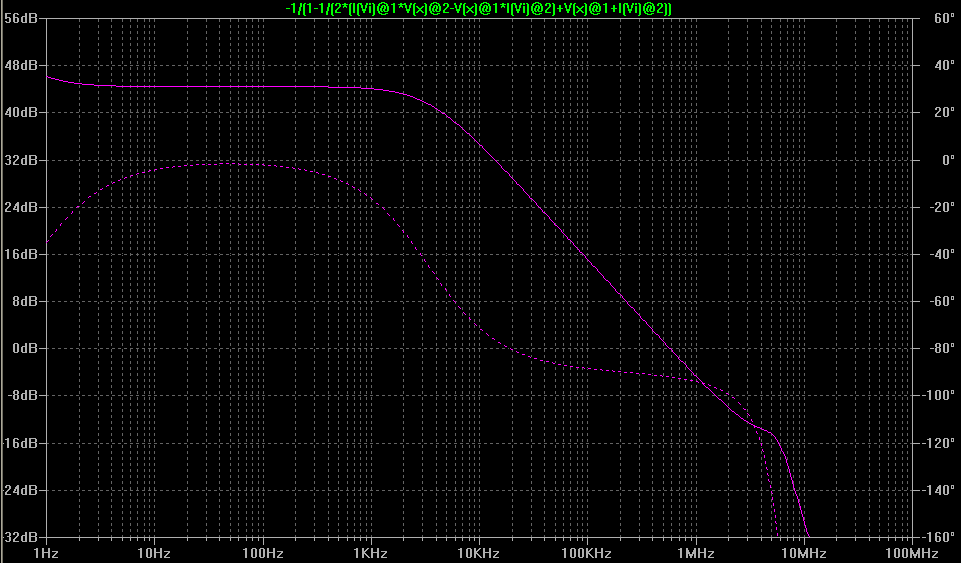
Task: Click the -160° phase axis label
Action: [938, 537]
